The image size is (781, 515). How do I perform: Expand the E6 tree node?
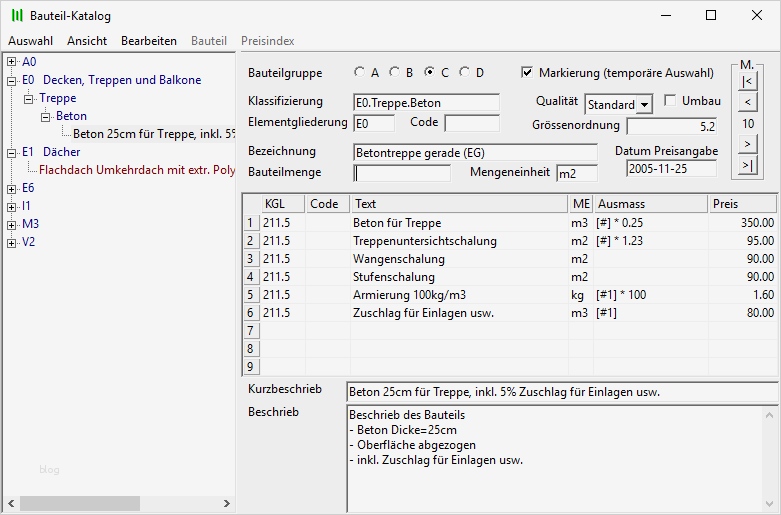[x=11, y=188]
